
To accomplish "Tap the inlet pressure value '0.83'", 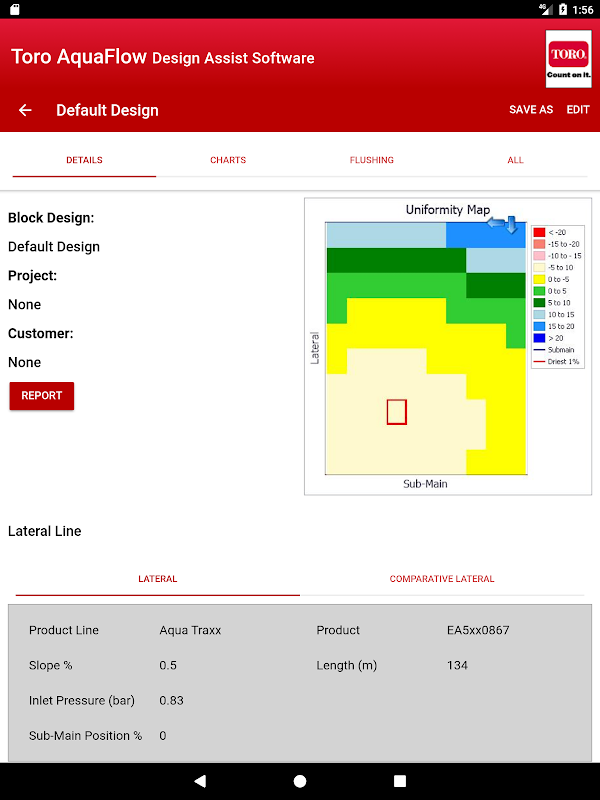I will click(171, 701).
